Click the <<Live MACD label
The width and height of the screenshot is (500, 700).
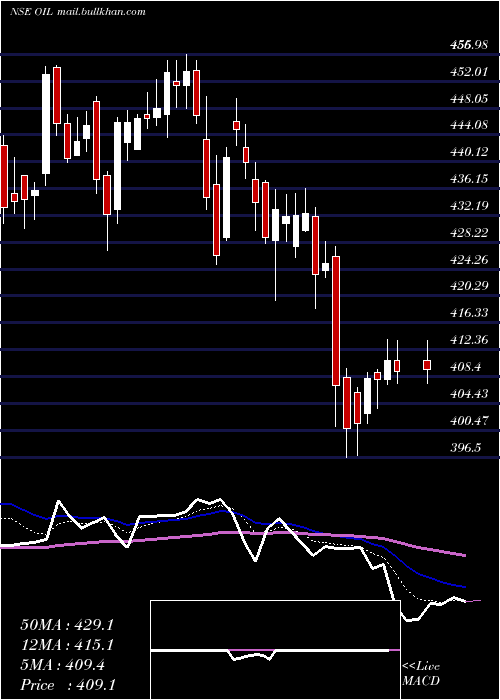pos(421,673)
